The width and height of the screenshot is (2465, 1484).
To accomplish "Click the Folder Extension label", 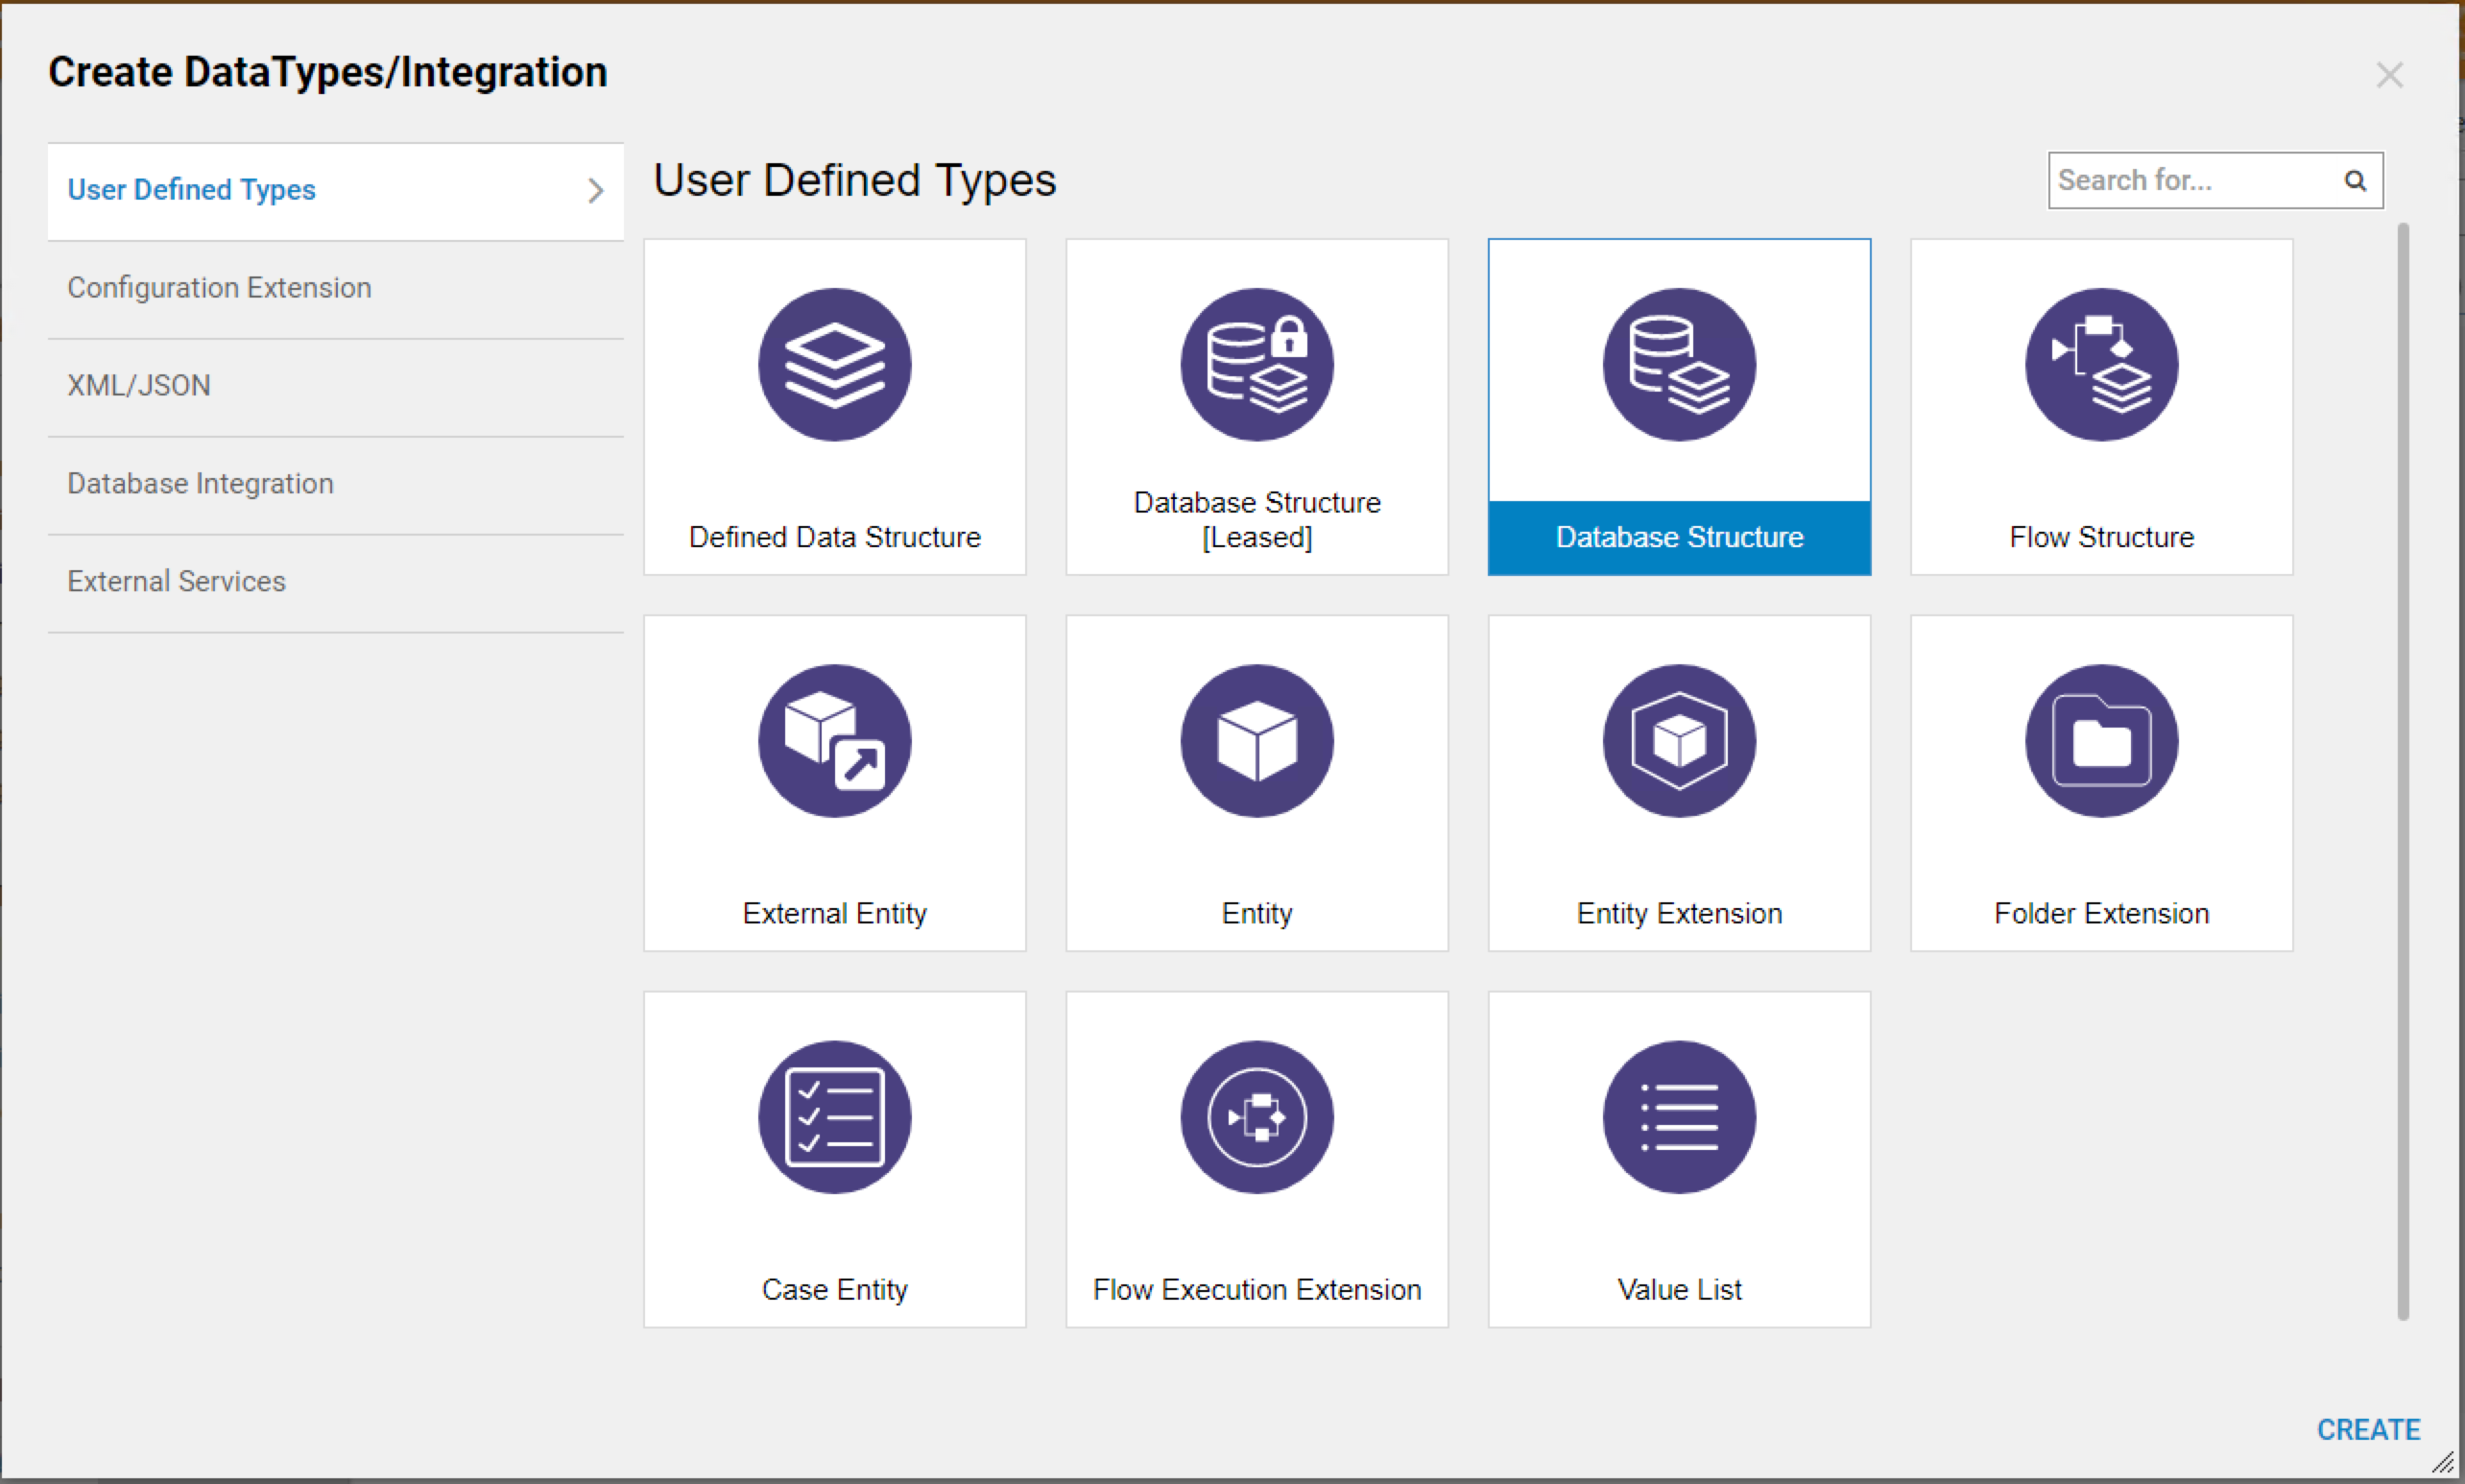I will (2101, 913).
